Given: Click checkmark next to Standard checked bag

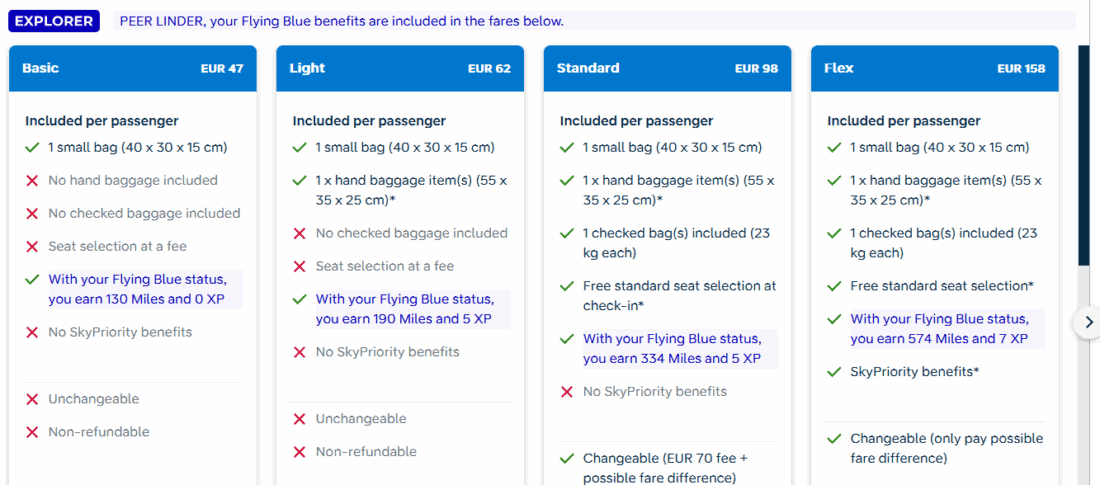Looking at the screenshot, I should click(x=567, y=233).
